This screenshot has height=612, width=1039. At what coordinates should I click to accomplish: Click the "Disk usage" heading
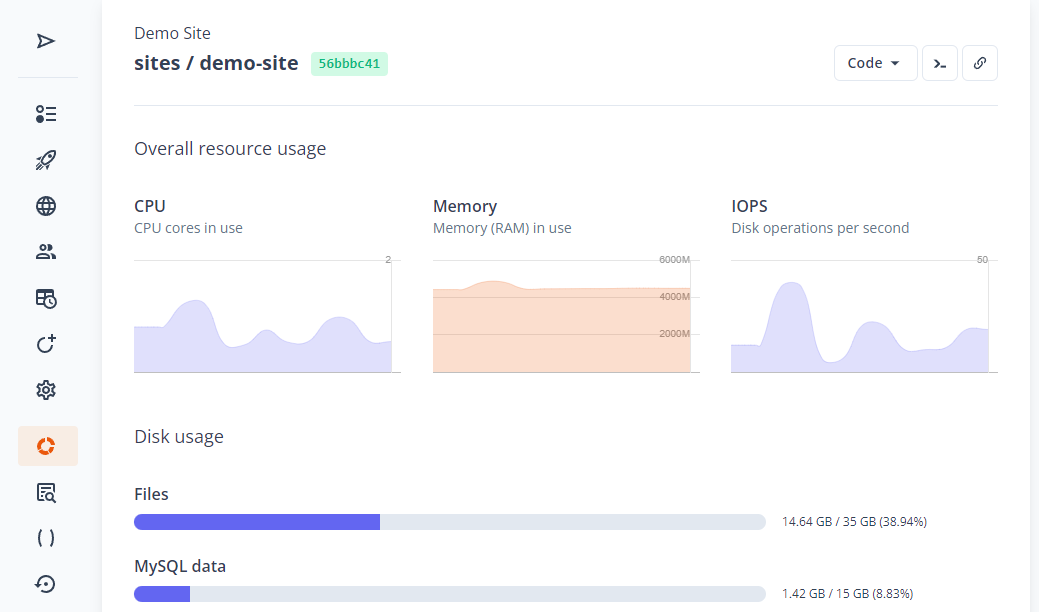tap(179, 436)
